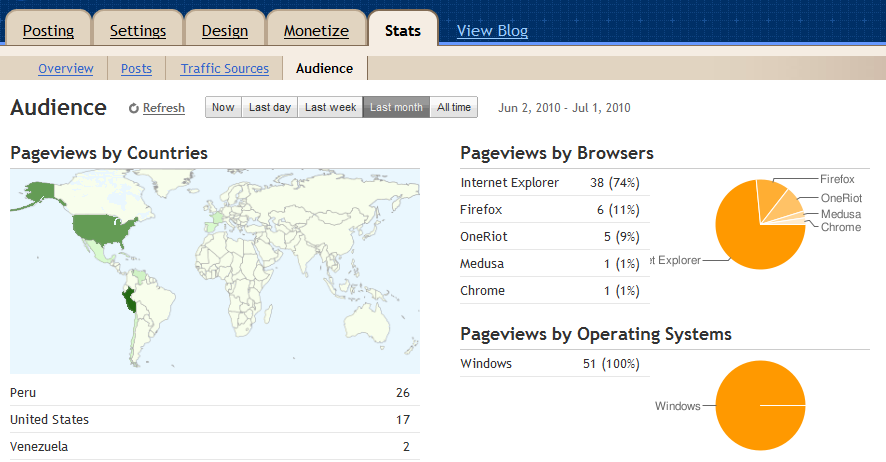This screenshot has height=462, width=886.
Task: Click the United States on the map
Action: click(103, 229)
